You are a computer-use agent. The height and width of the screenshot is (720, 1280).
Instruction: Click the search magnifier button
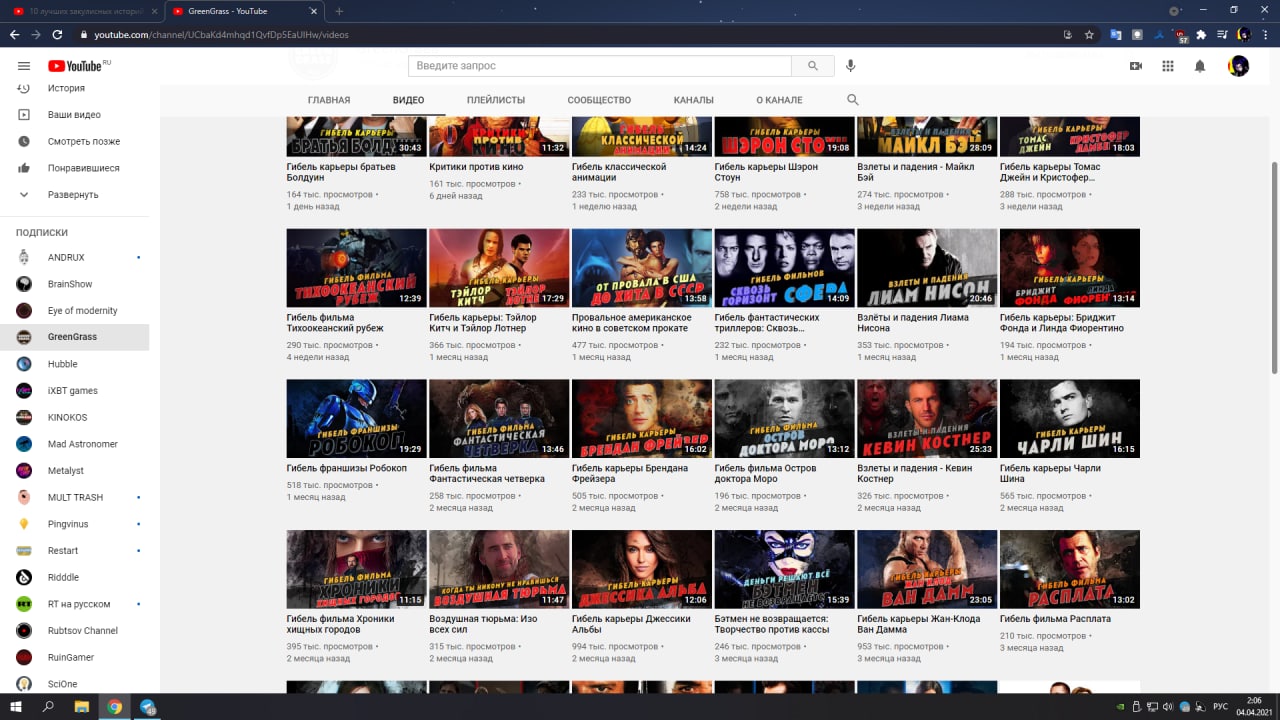click(813, 66)
